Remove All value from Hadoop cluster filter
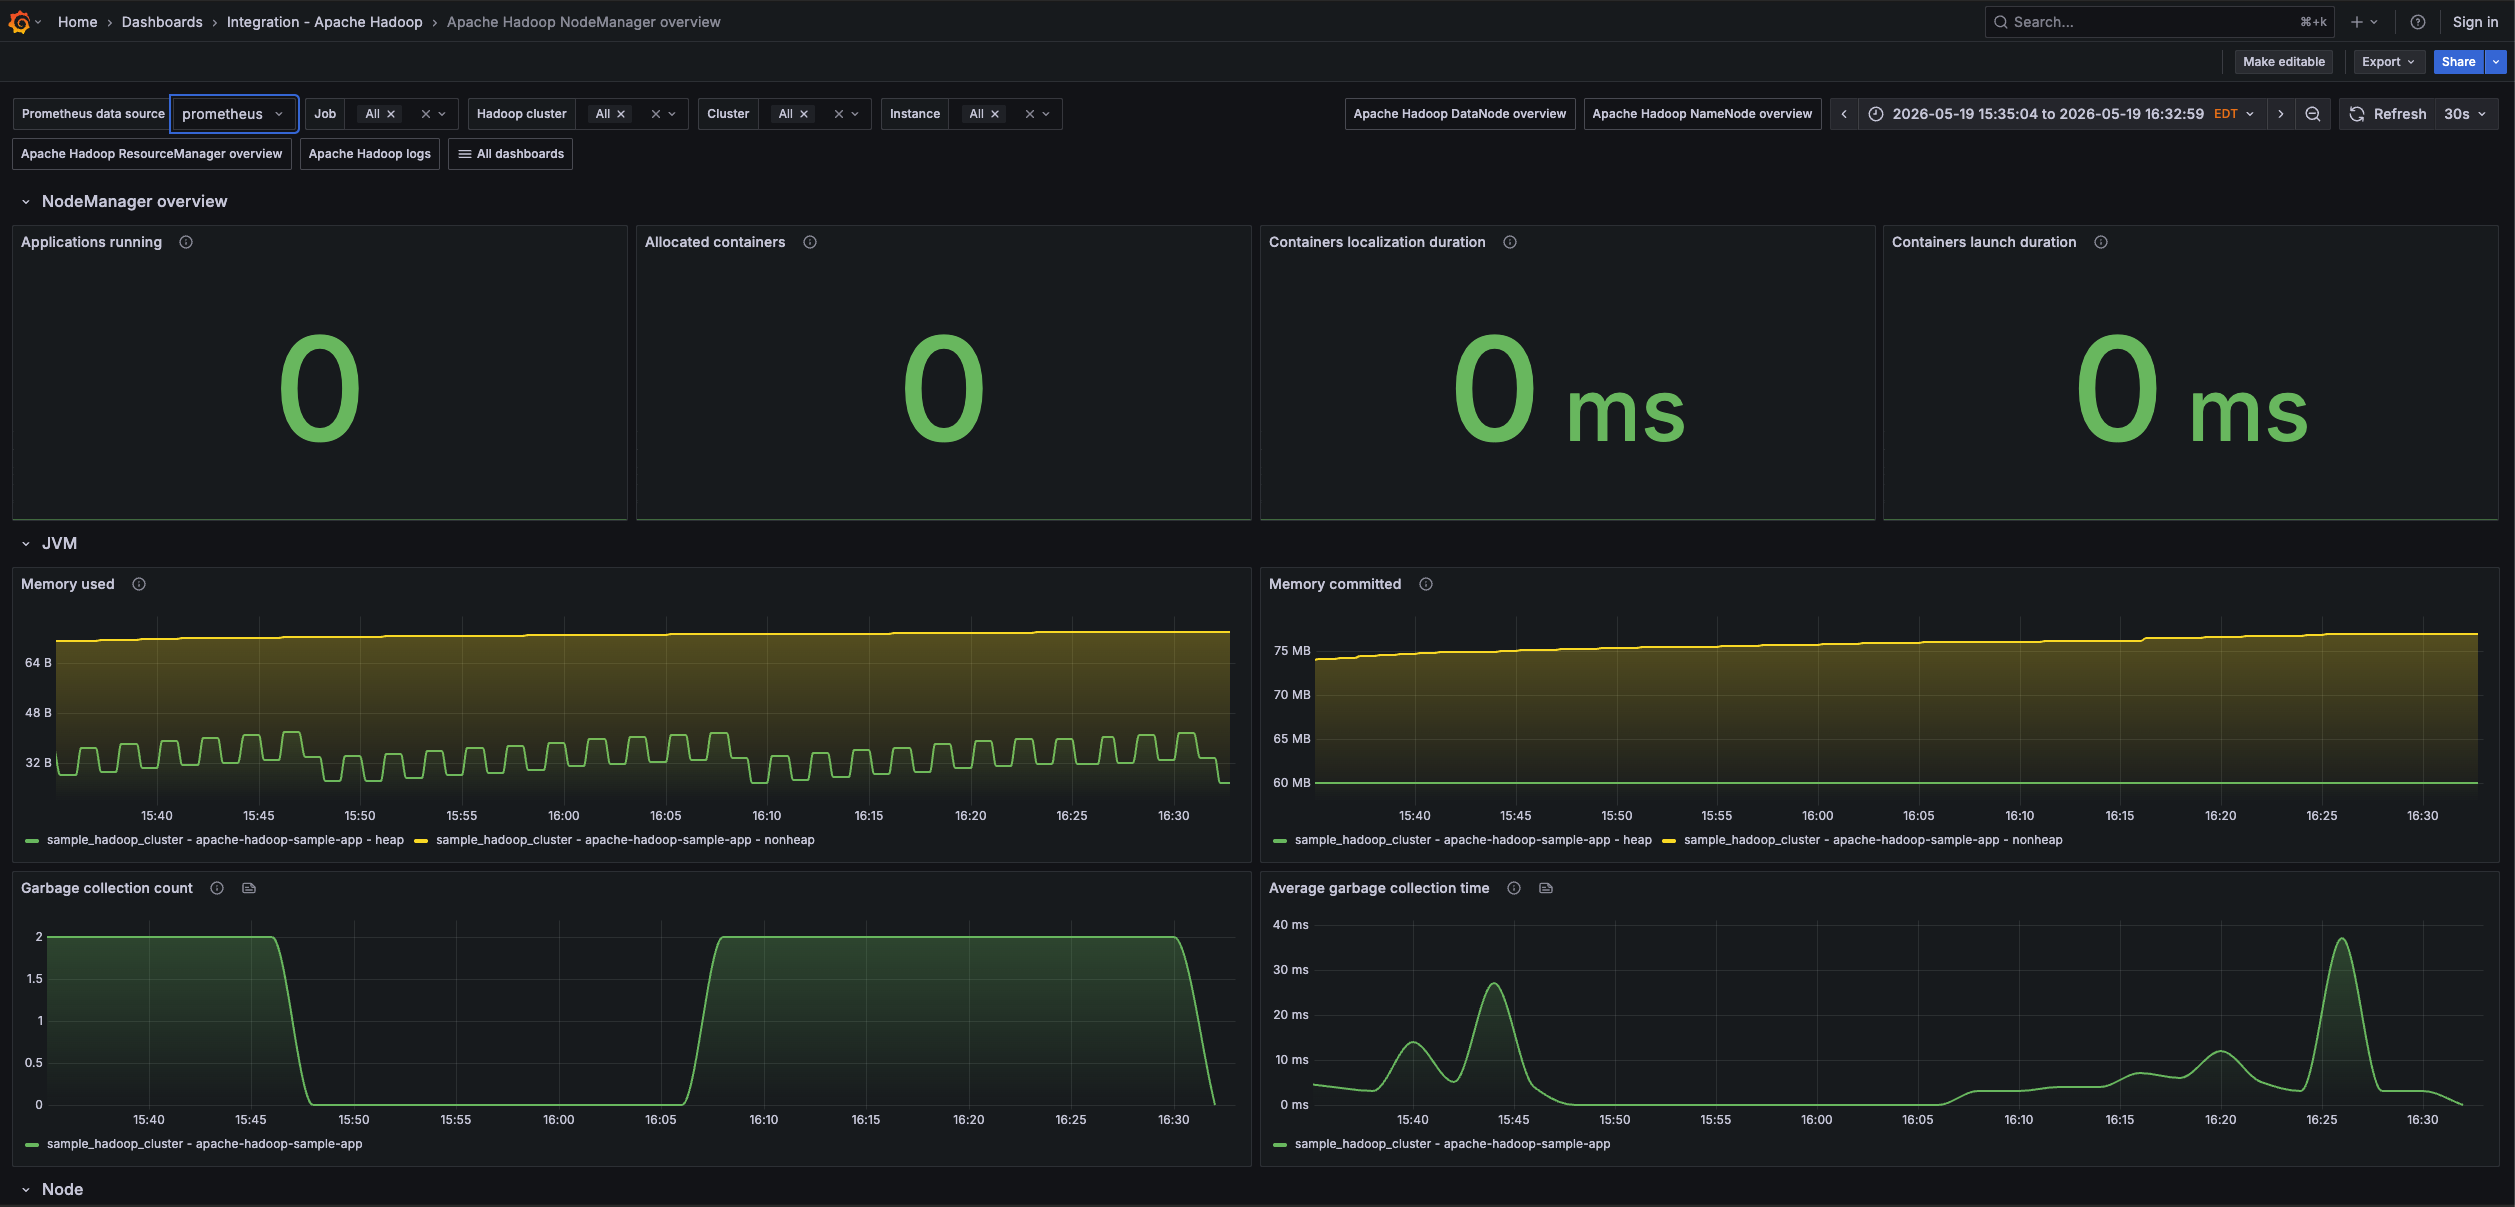 click(x=621, y=114)
